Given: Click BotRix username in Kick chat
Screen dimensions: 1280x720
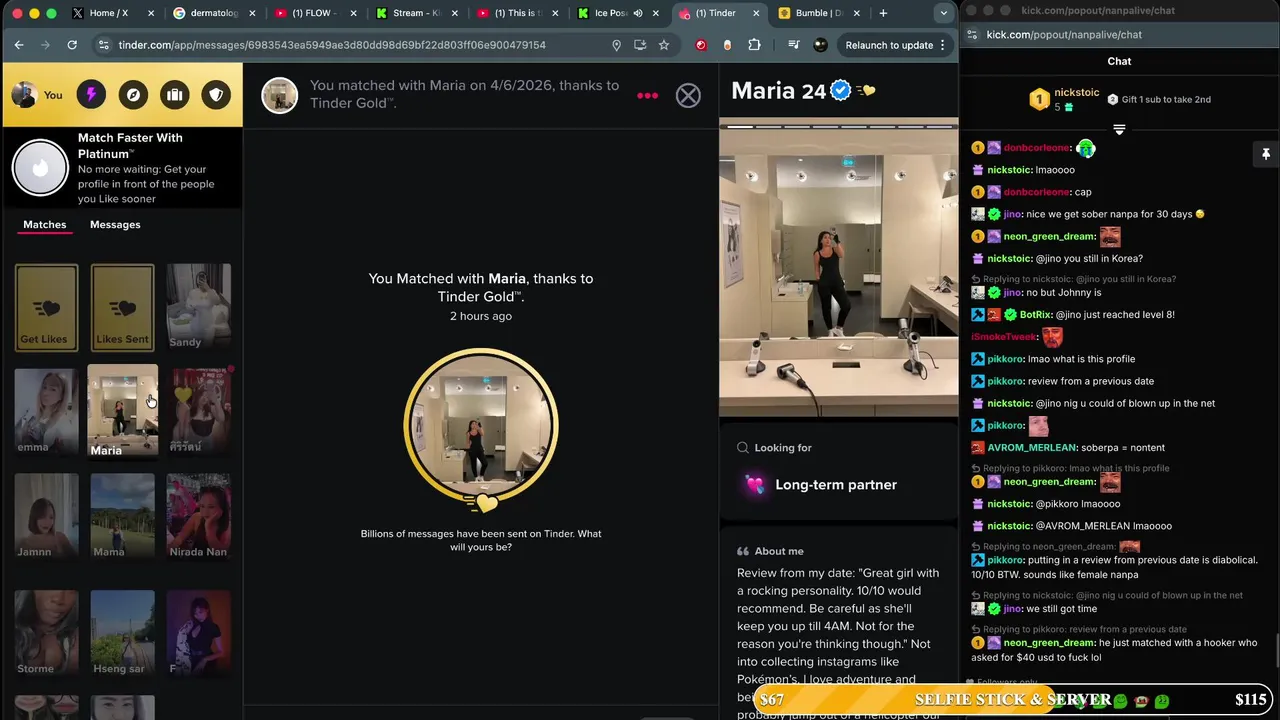Looking at the screenshot, I should click(1035, 315).
